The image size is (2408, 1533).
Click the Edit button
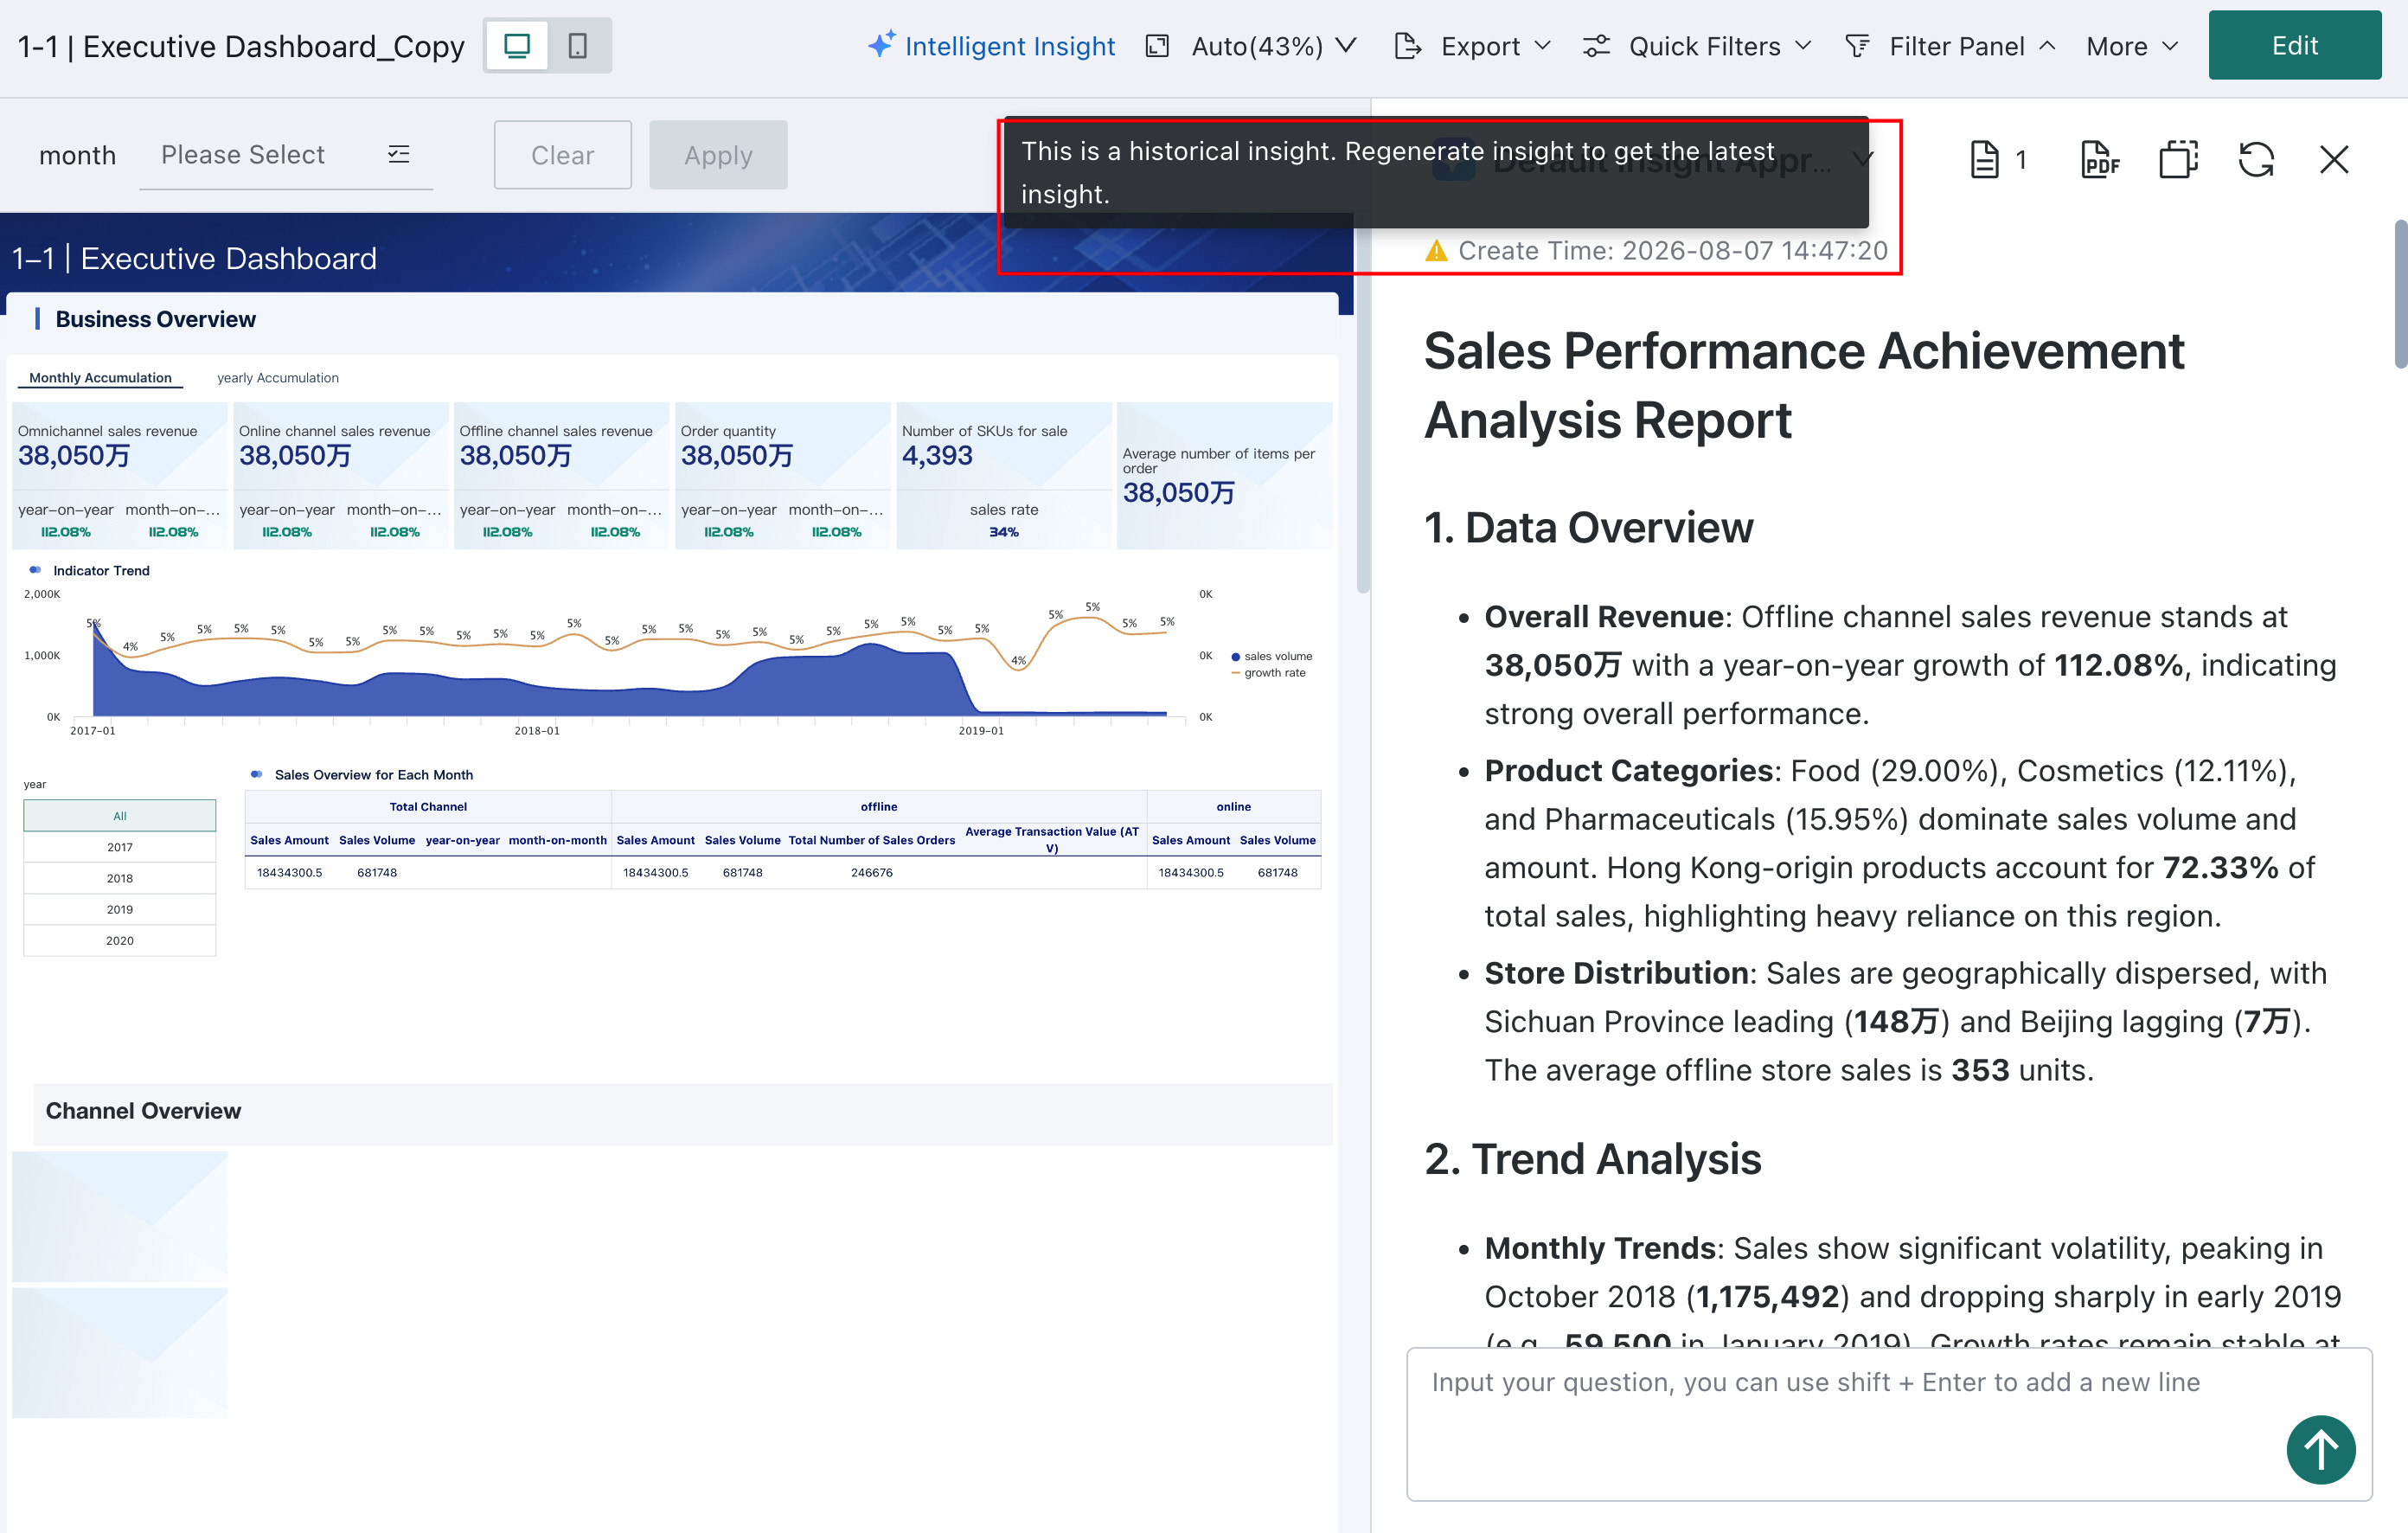2294,45
